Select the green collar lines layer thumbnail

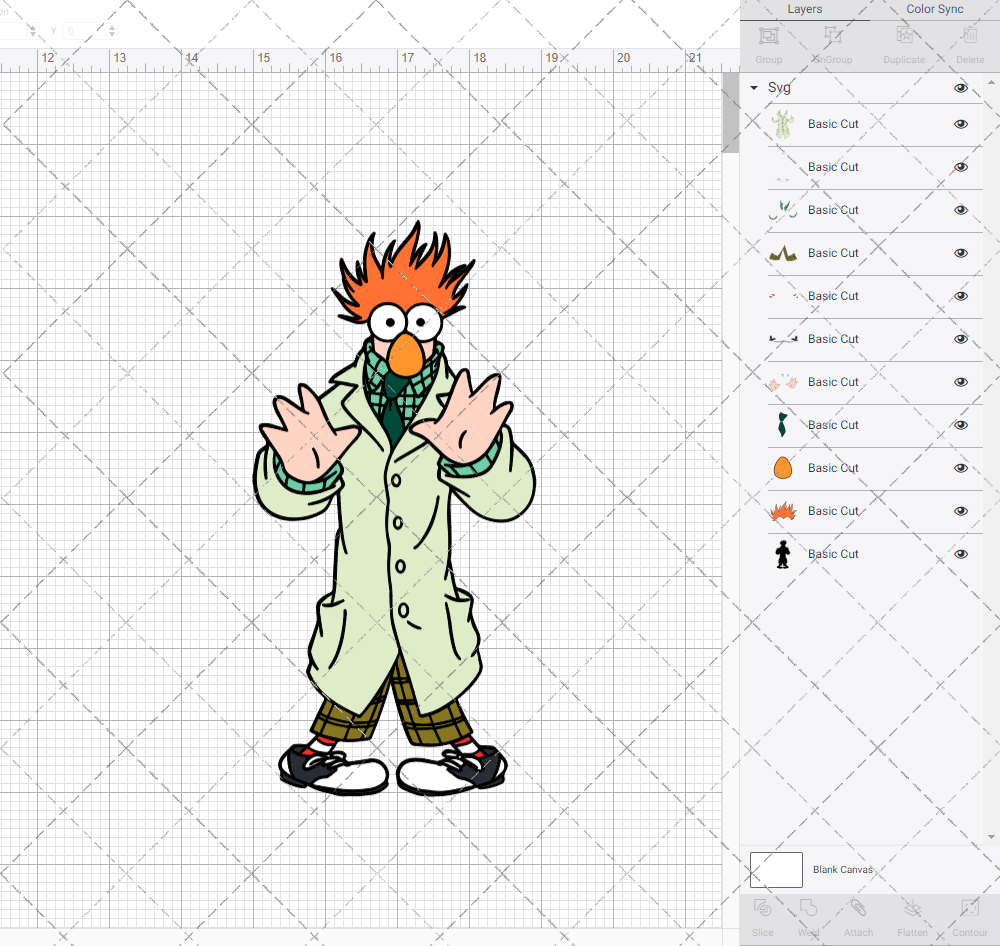point(783,210)
